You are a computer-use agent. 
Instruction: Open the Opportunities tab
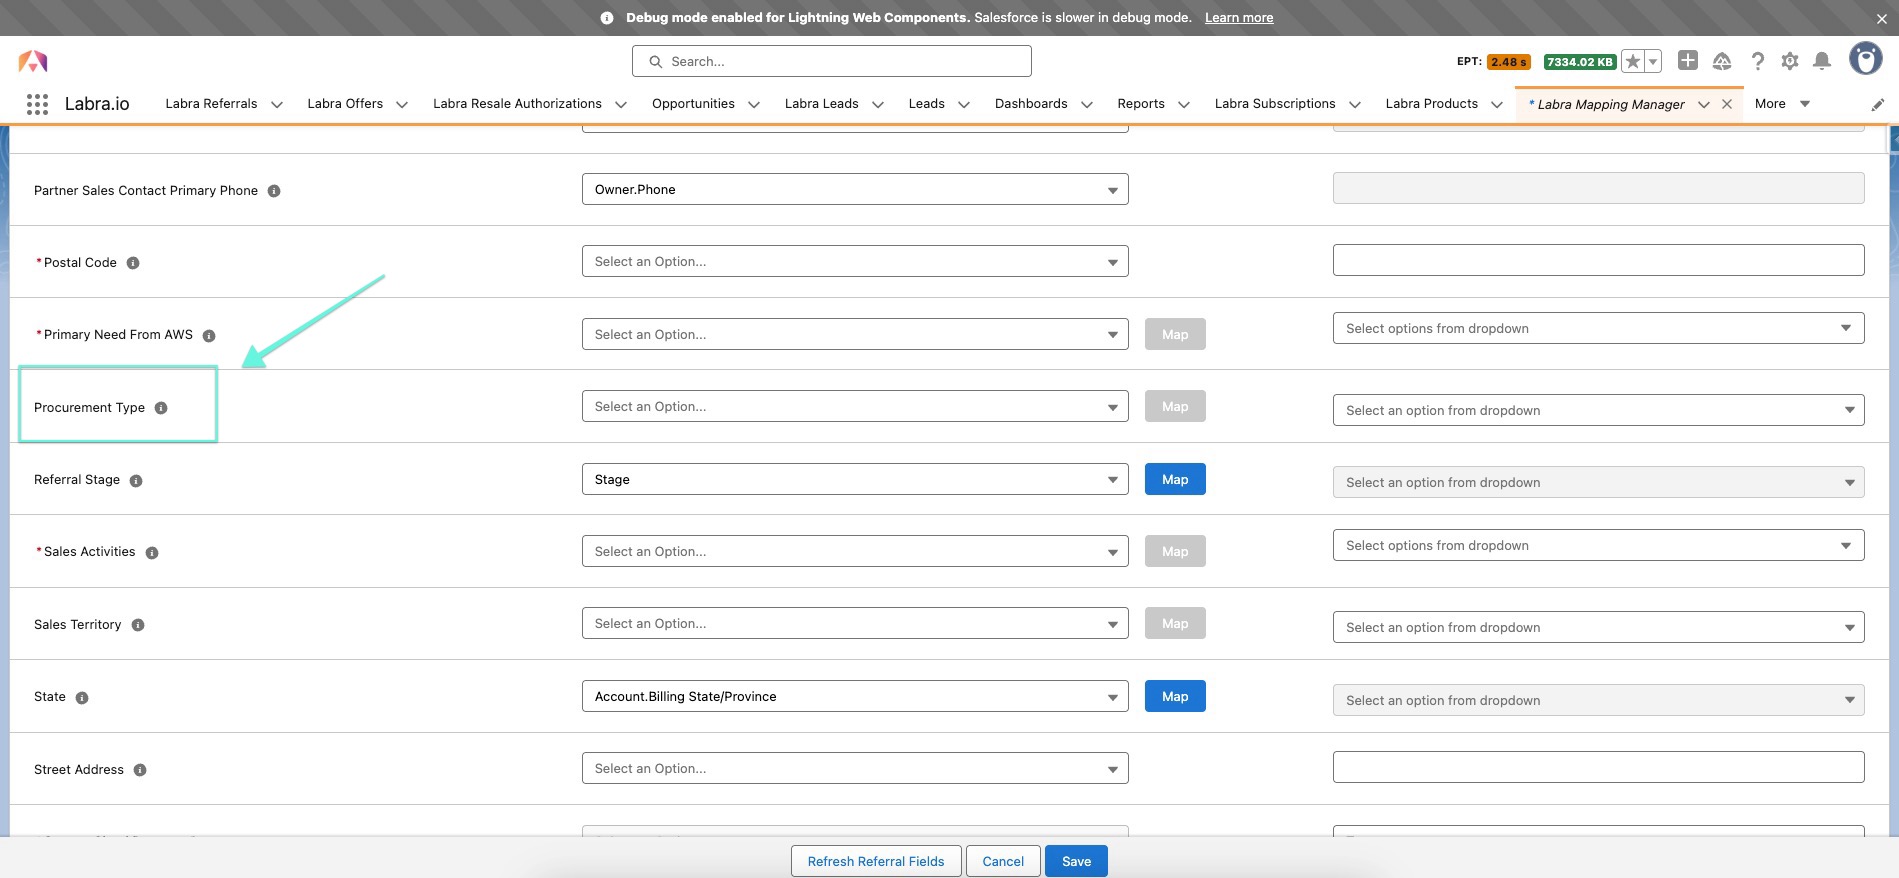pyautogui.click(x=693, y=104)
